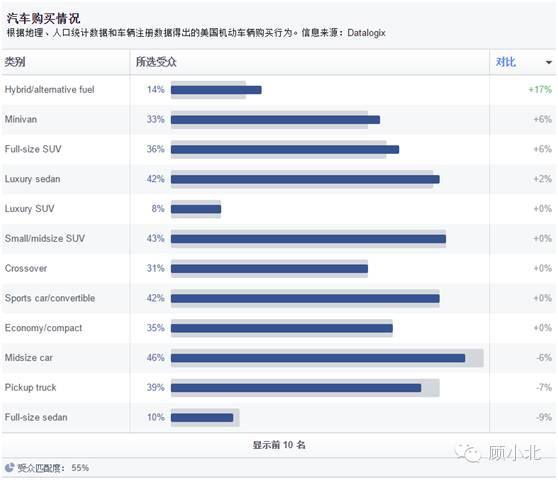Click the 所选受众 column header
Viewport: 558px width, 480px height.
156,62
